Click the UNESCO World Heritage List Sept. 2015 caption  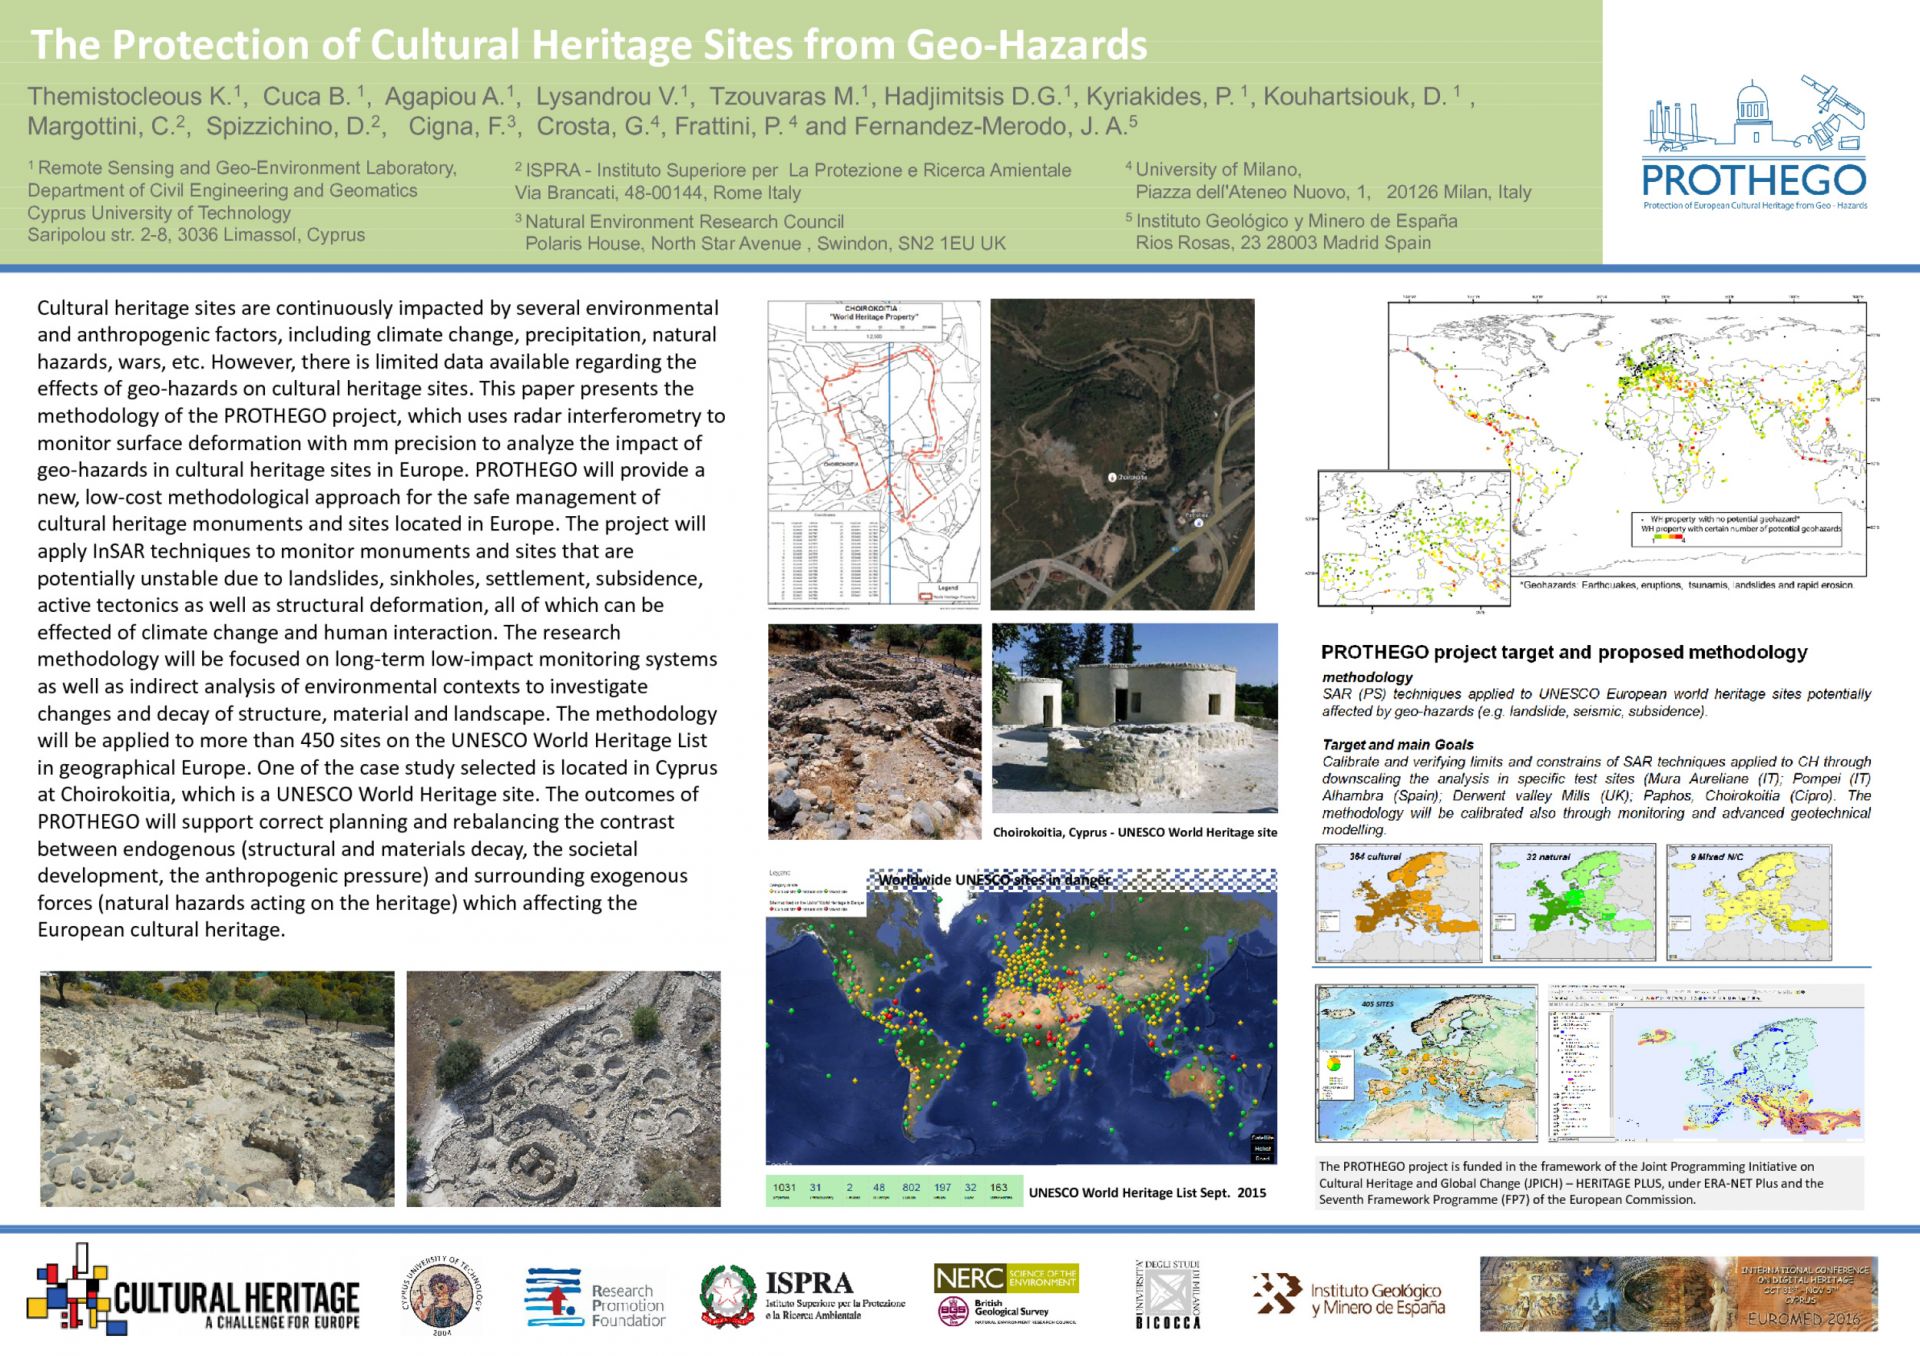click(x=1147, y=1192)
